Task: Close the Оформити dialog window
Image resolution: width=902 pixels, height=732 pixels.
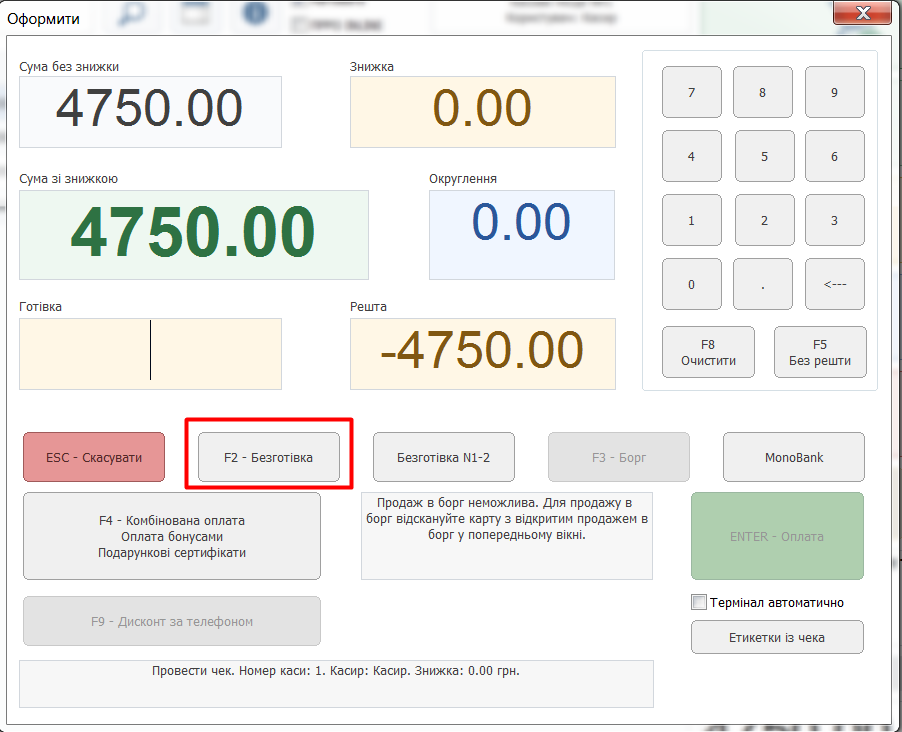Action: pyautogui.click(x=862, y=13)
